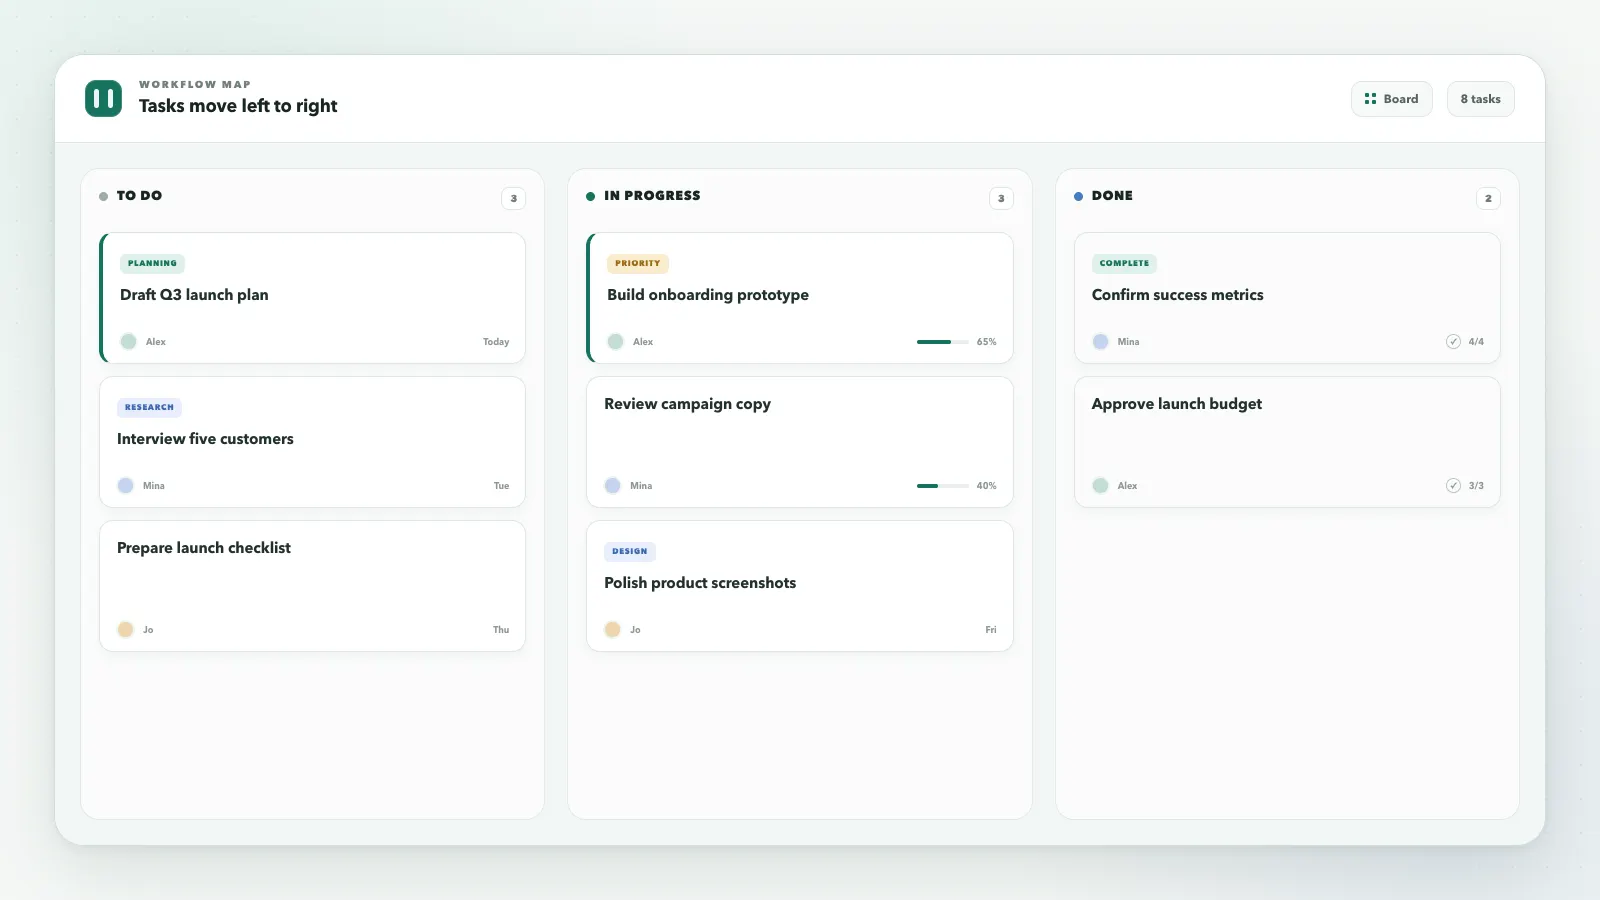Click the green Workflow Map logo icon
Image resolution: width=1600 pixels, height=900 pixels.
coord(103,98)
